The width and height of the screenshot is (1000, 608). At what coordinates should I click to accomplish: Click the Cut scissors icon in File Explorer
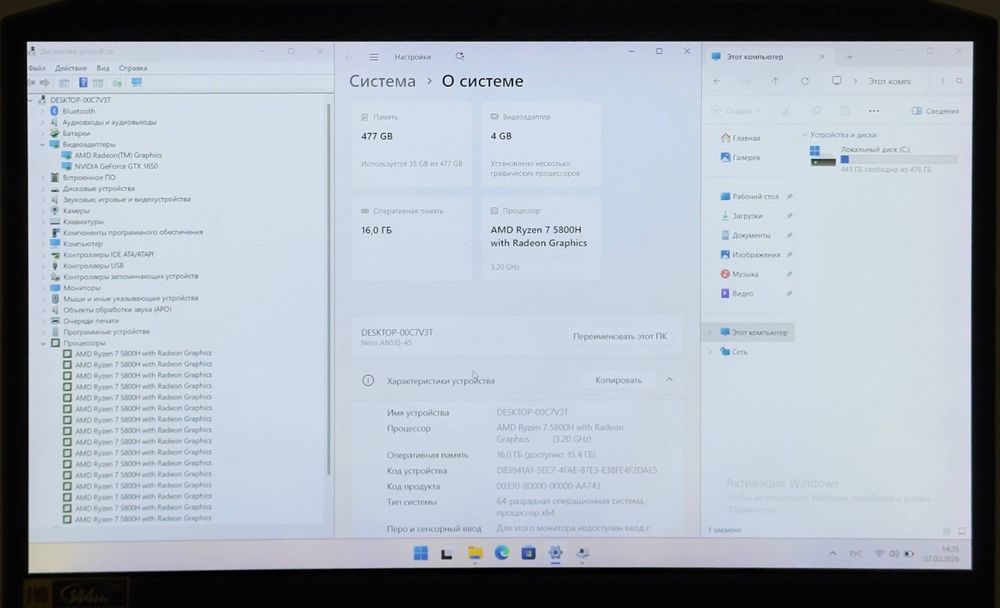[786, 111]
